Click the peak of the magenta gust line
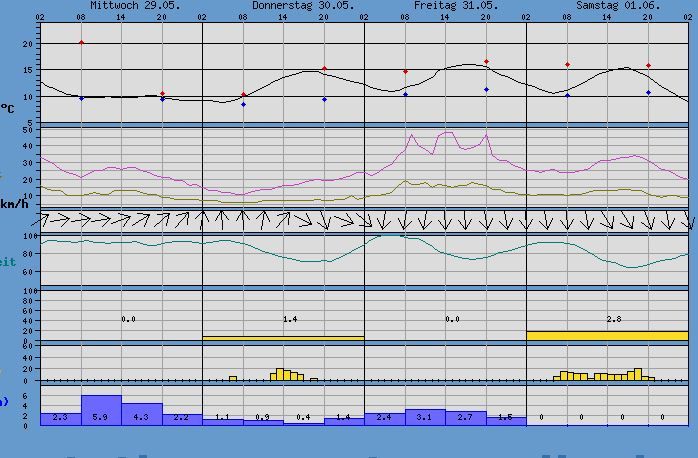 click(x=447, y=132)
